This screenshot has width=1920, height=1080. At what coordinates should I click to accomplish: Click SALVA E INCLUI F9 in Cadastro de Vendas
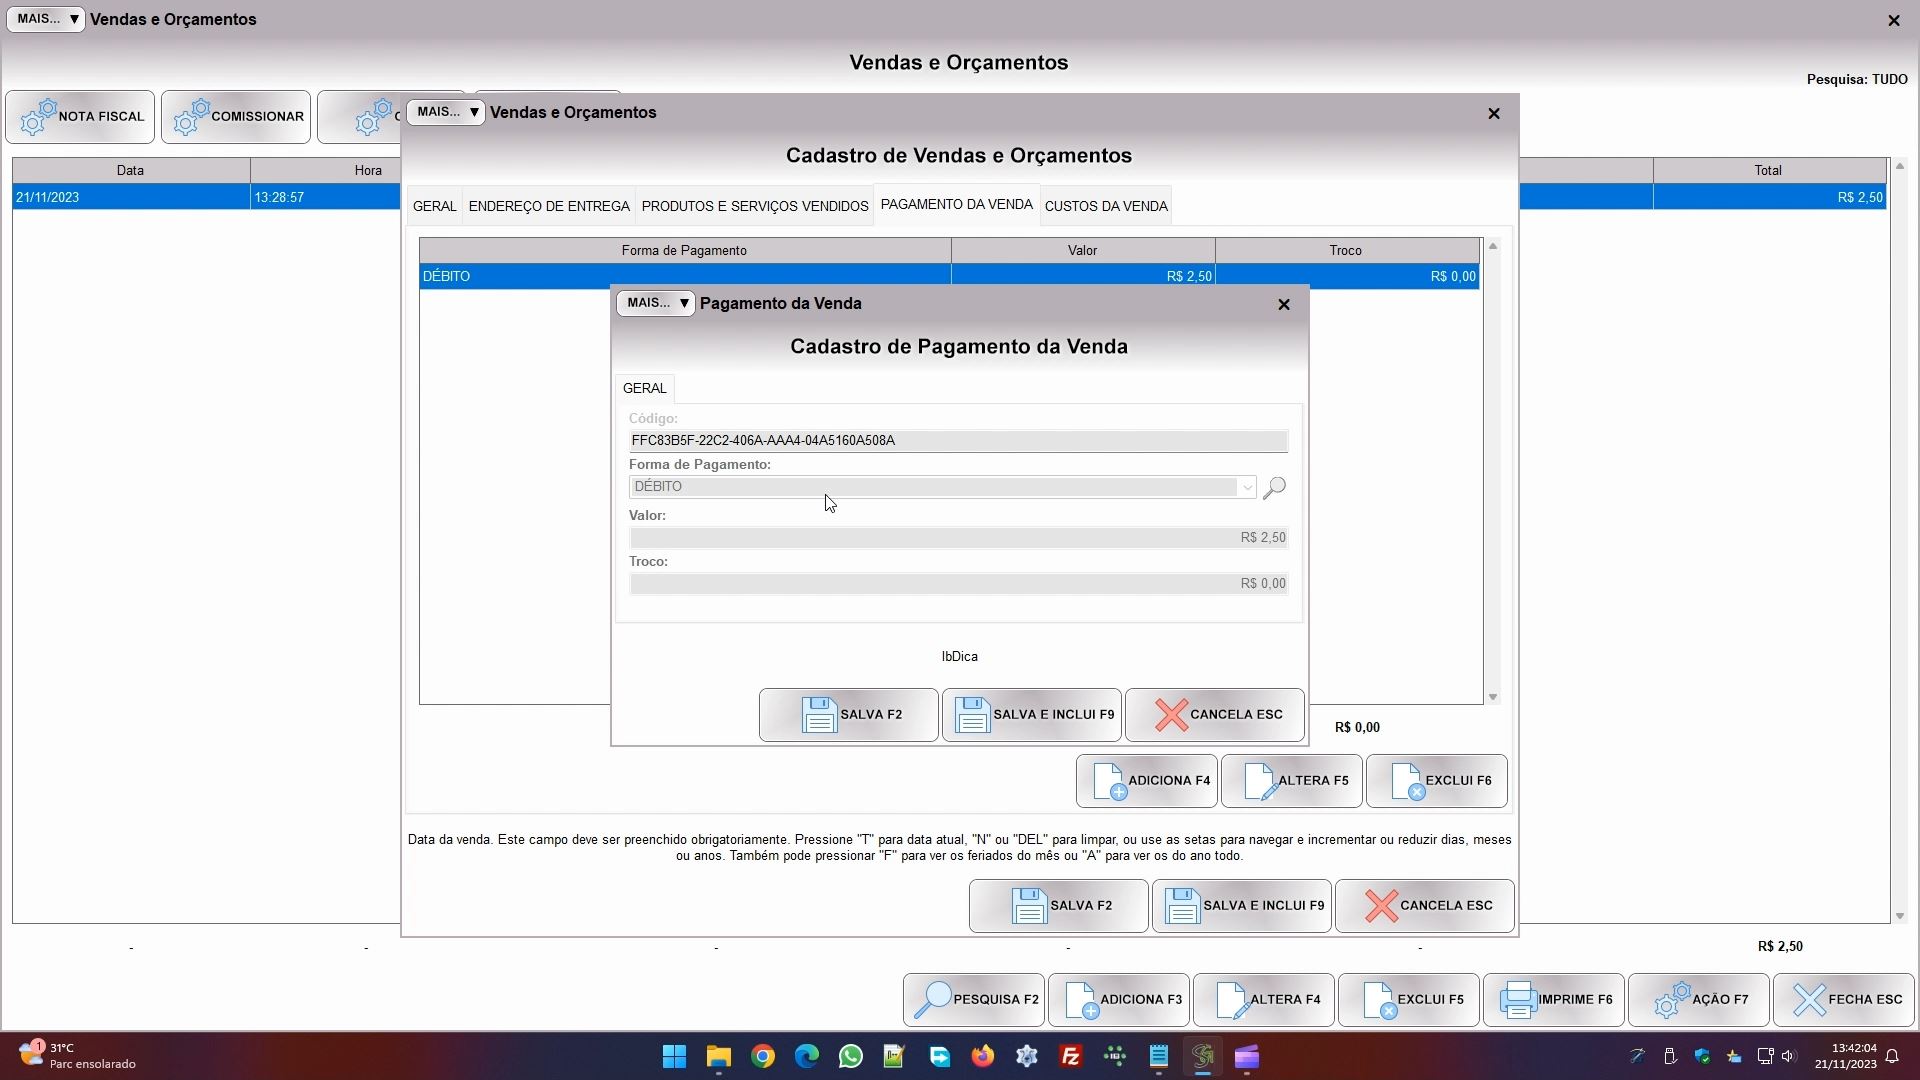coord(1241,906)
